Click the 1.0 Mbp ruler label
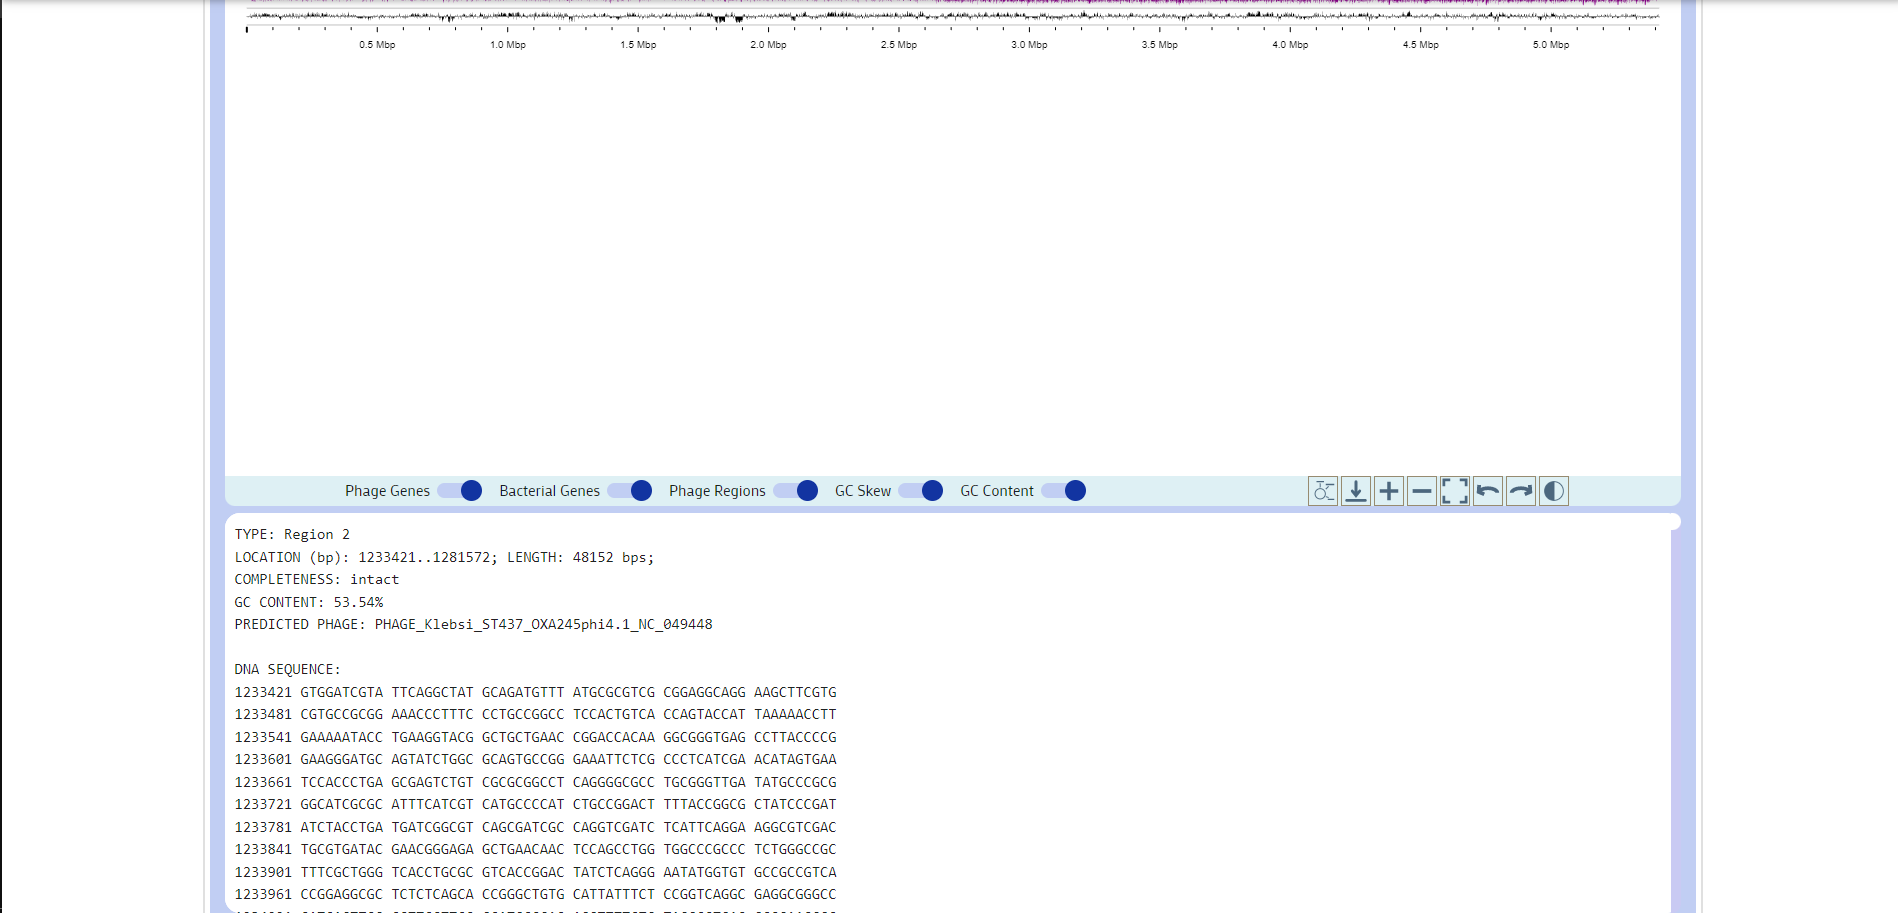Image resolution: width=1898 pixels, height=913 pixels. coord(507,45)
